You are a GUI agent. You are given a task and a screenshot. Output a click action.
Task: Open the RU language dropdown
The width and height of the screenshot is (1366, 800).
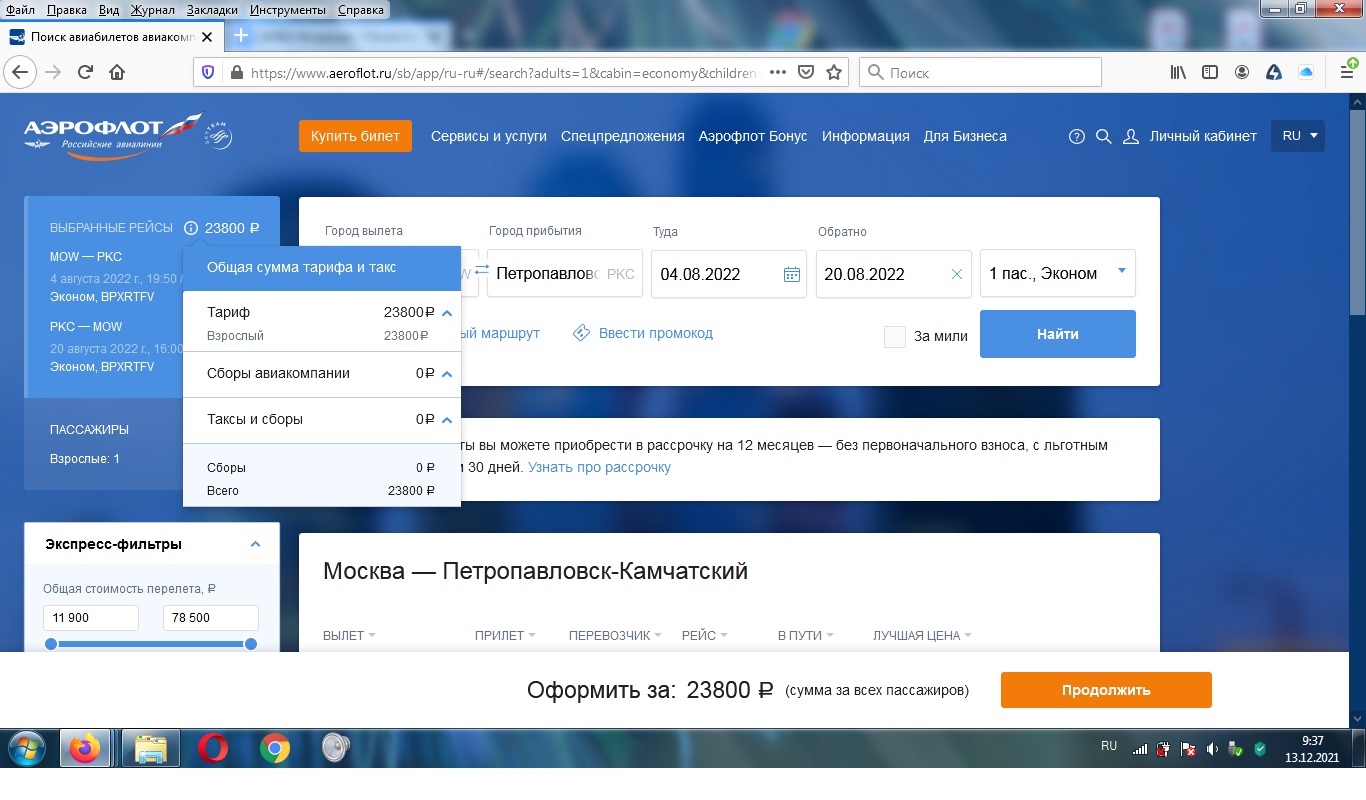point(1298,136)
